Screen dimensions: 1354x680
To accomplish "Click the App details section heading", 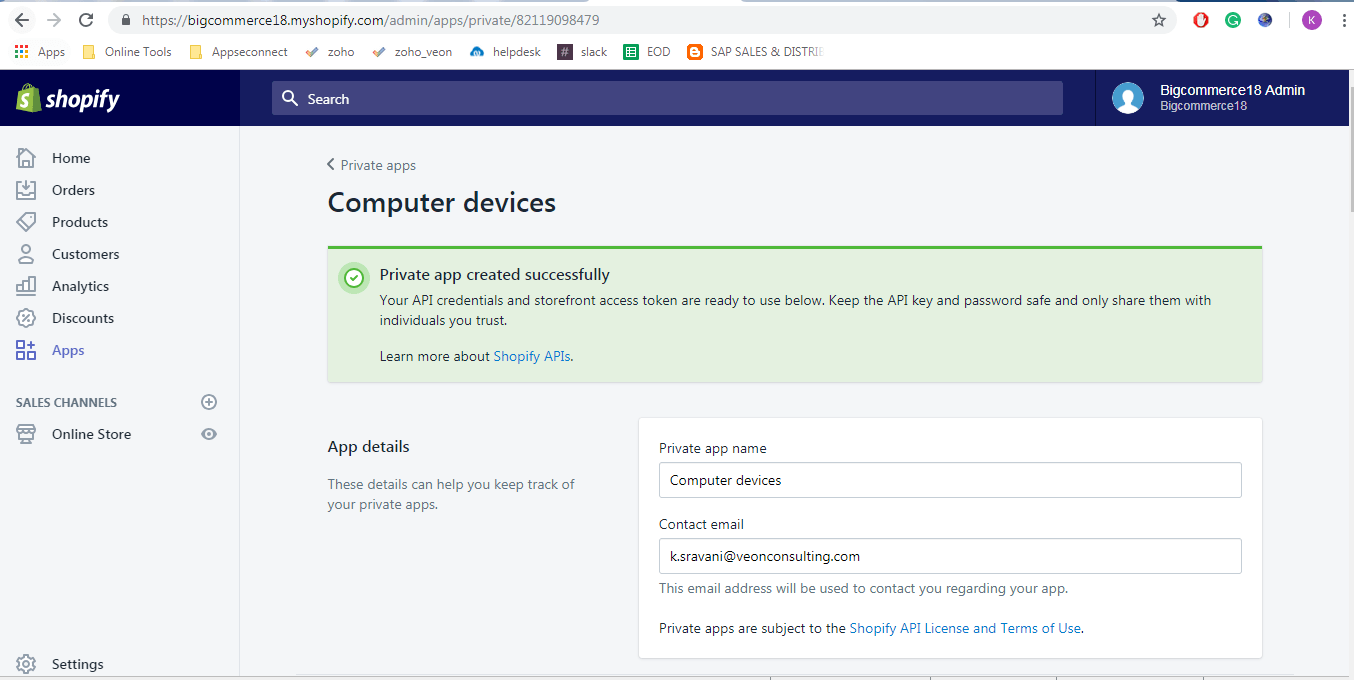I will [369, 446].
